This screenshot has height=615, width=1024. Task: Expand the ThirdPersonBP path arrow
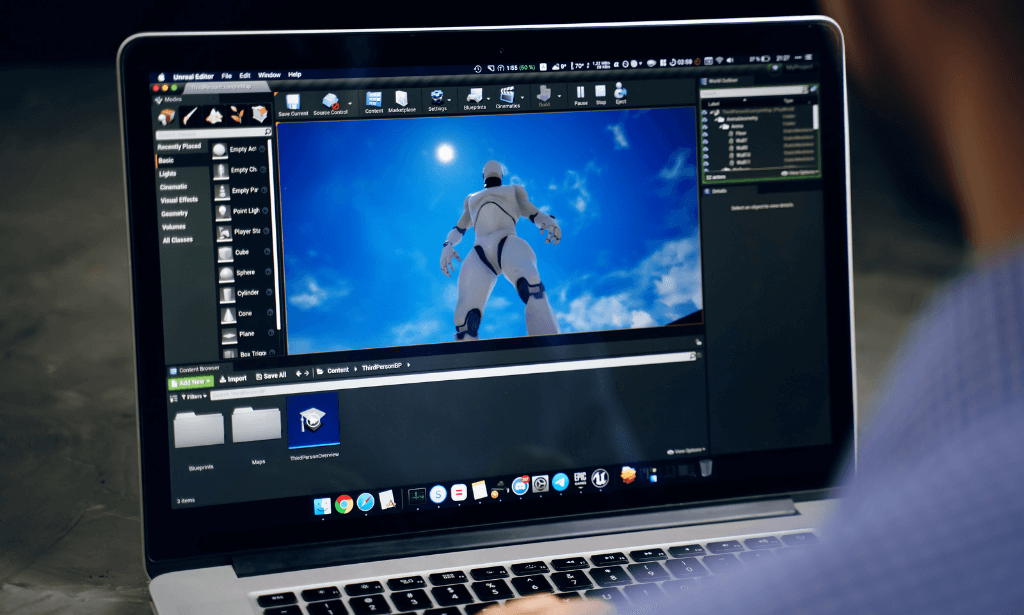tap(409, 365)
